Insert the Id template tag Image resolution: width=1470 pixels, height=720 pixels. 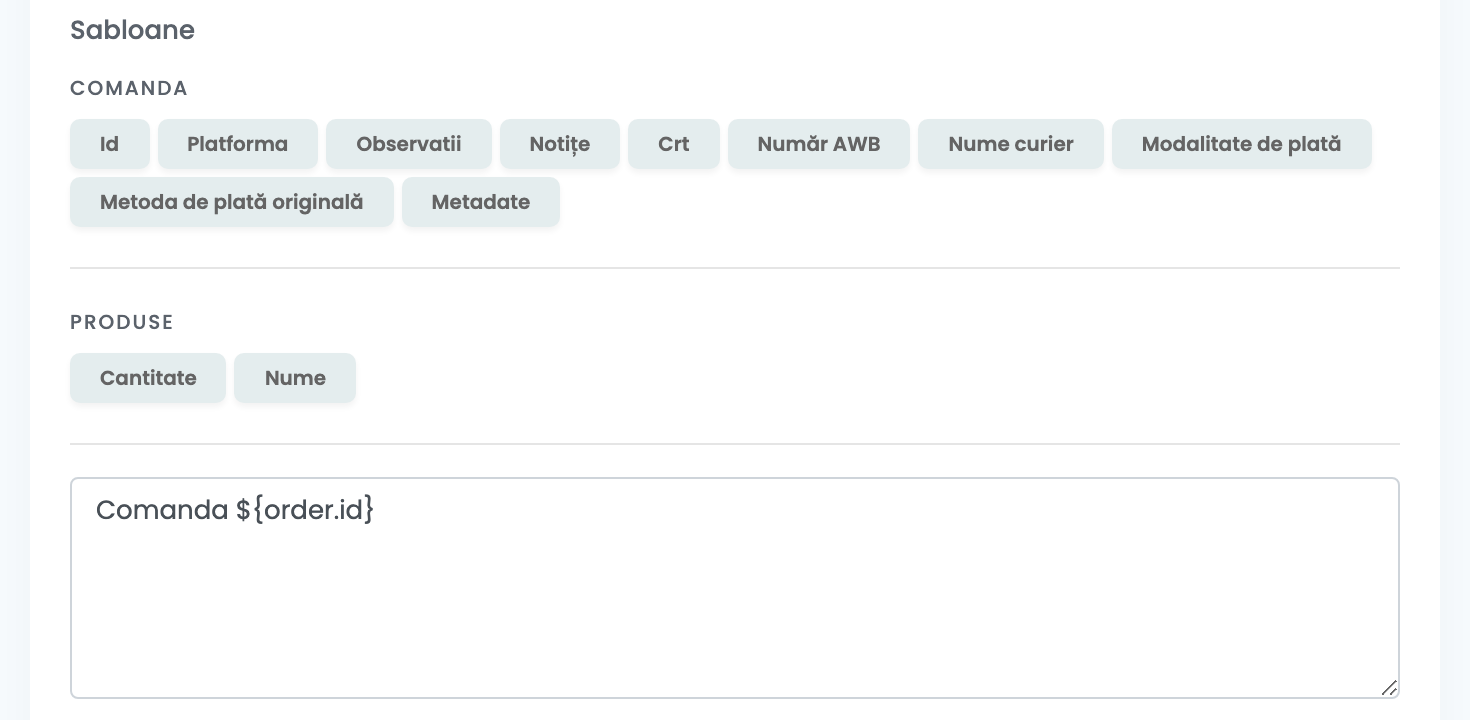click(x=110, y=144)
